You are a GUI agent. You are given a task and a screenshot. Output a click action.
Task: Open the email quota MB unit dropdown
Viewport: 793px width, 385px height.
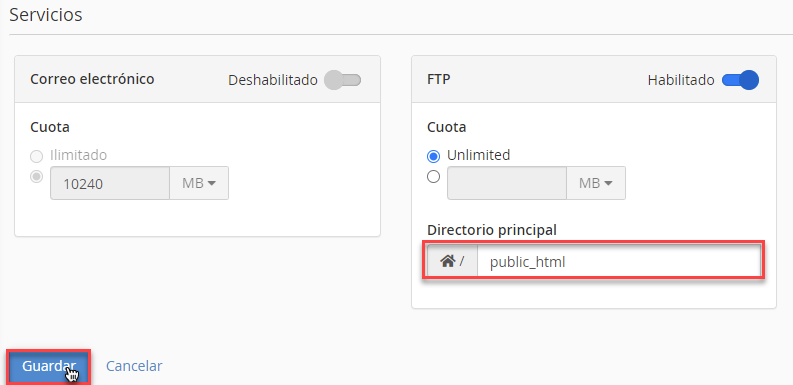(199, 183)
